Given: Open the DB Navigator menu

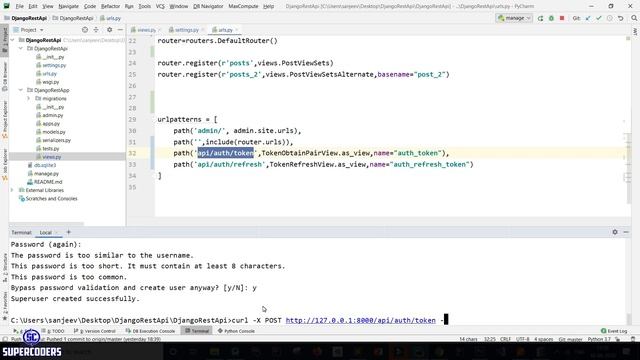Looking at the screenshot, I should (x=208, y=7).
